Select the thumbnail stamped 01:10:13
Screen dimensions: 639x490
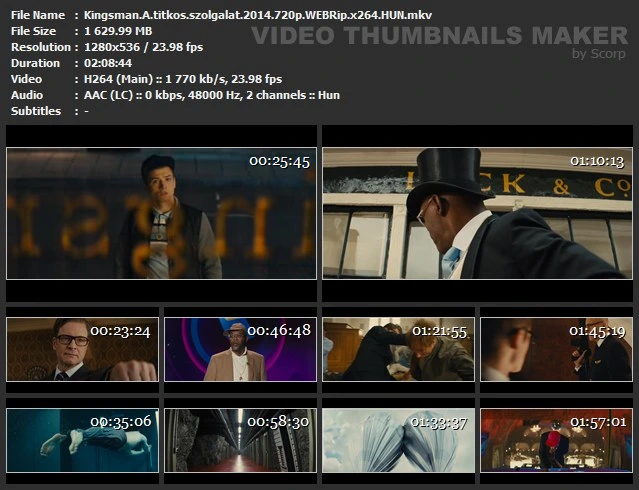click(478, 213)
